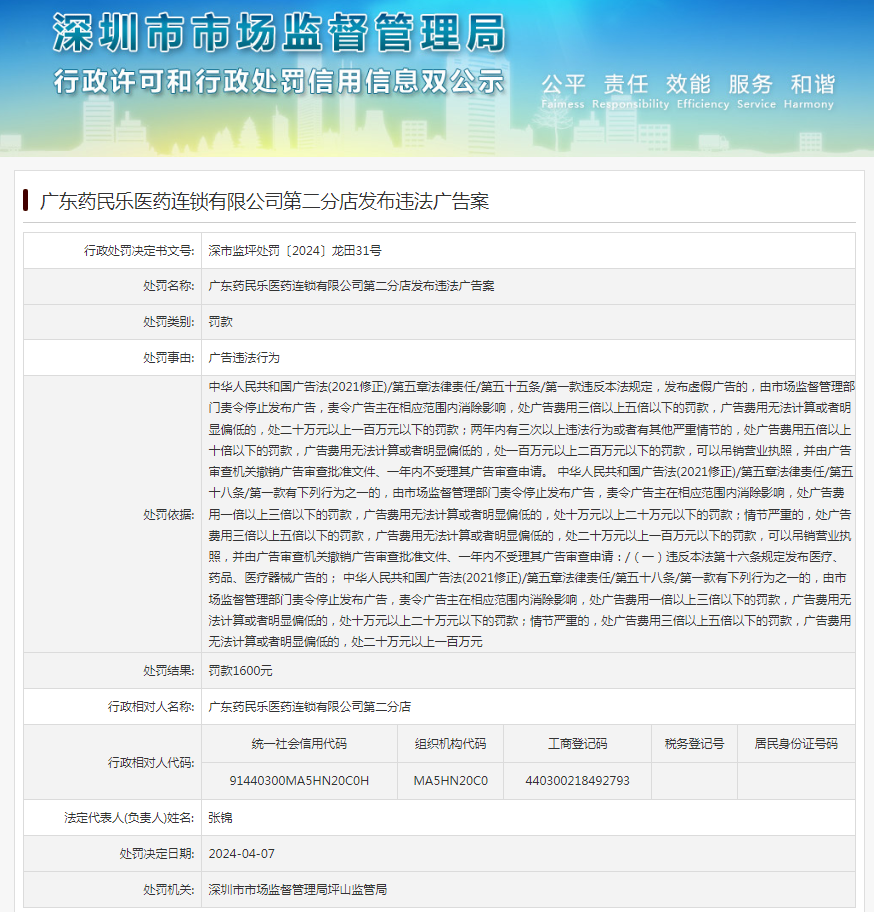Click the label 处罚名称

169,286
